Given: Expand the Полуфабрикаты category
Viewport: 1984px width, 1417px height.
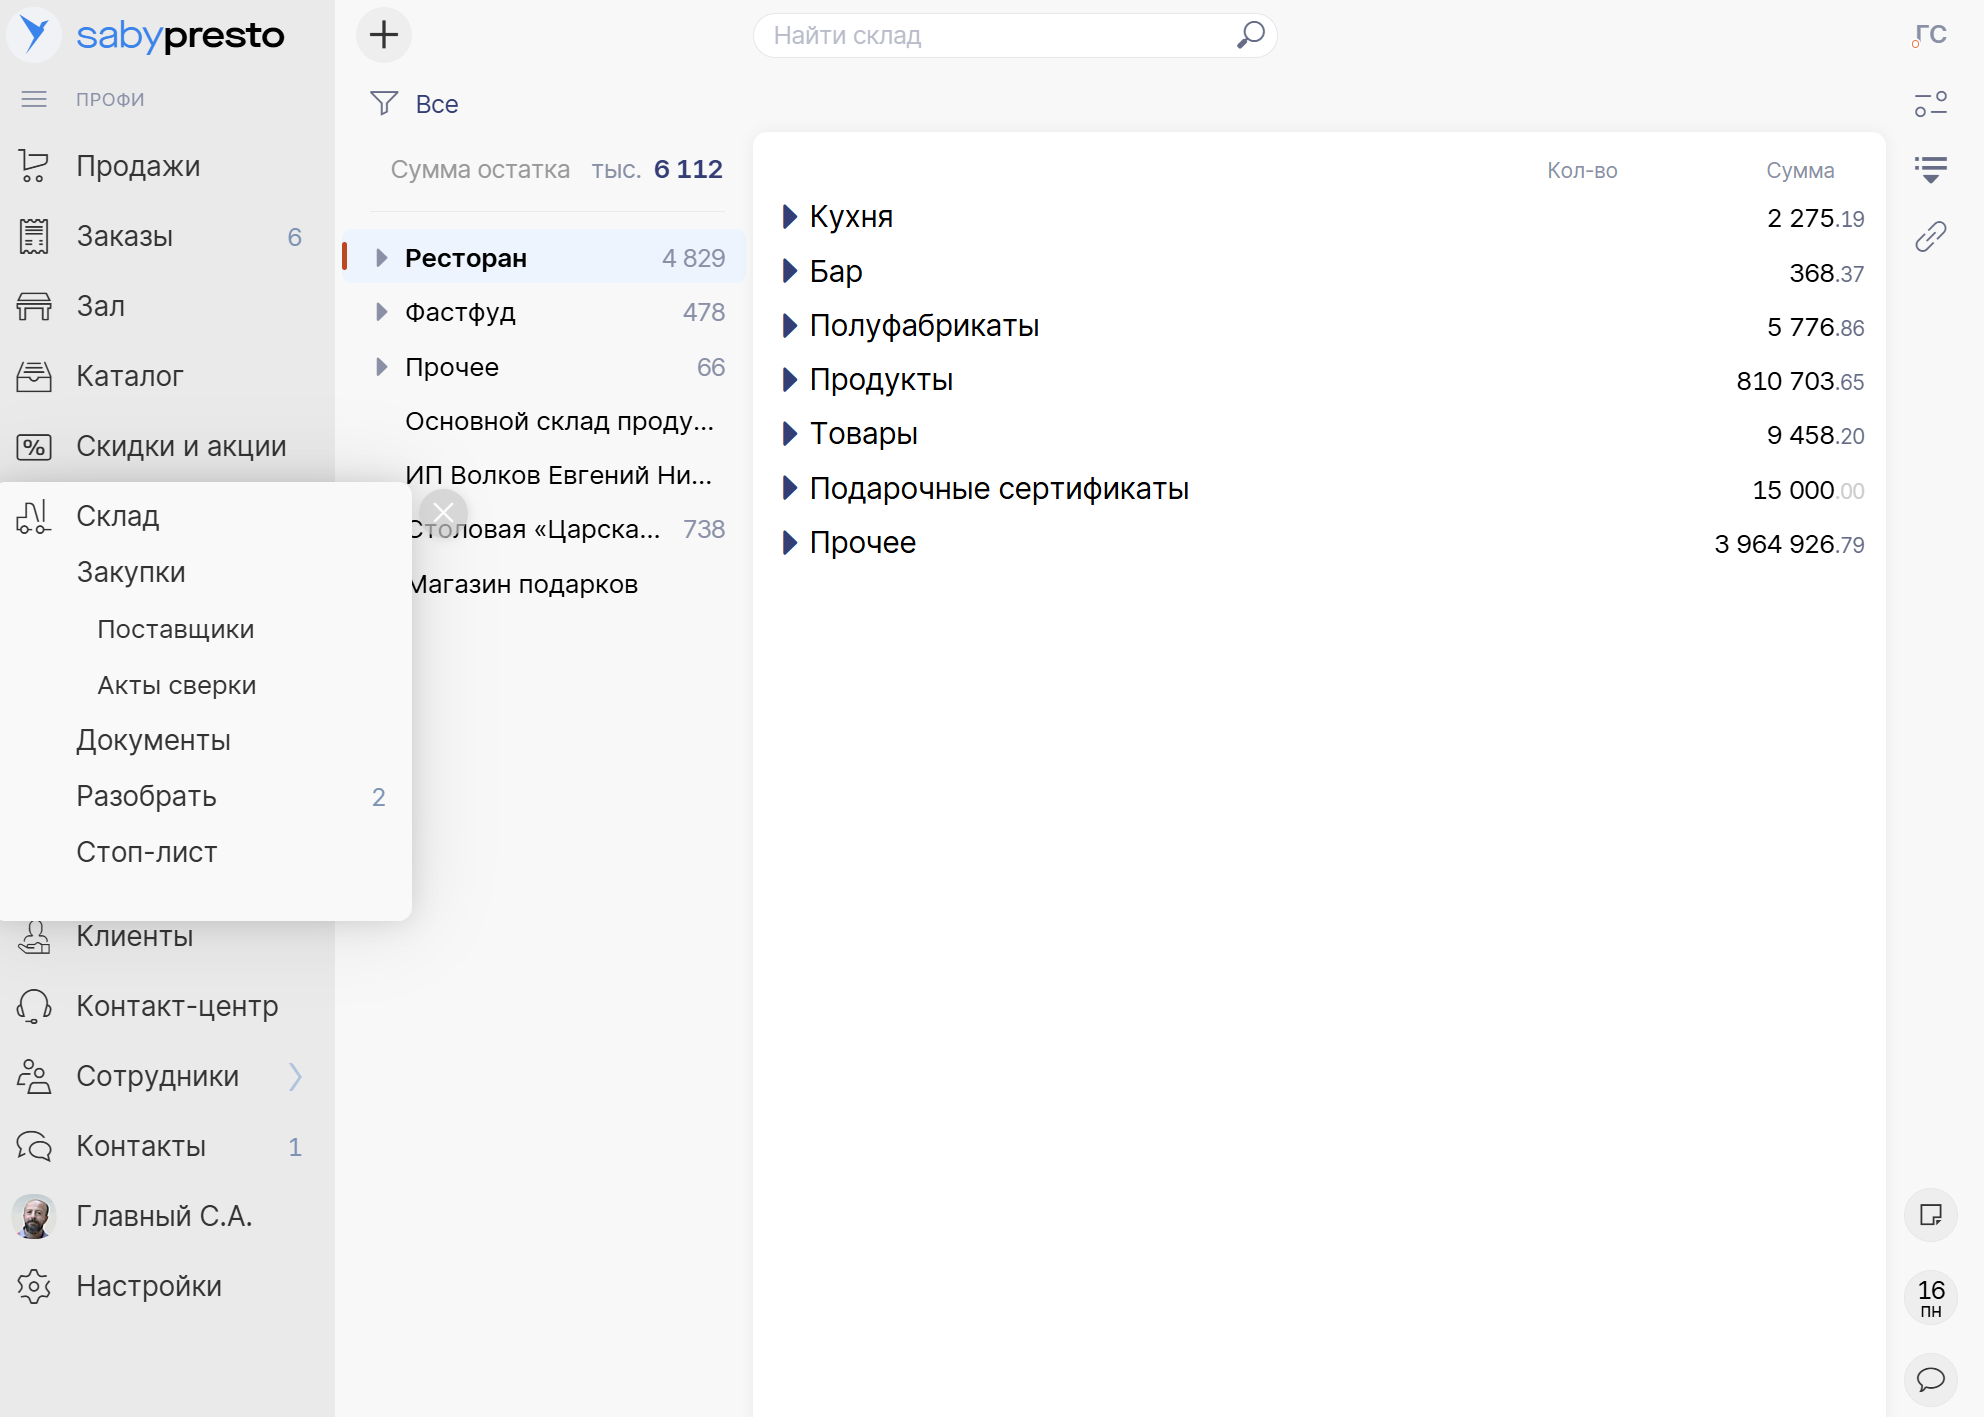Looking at the screenshot, I should (x=789, y=326).
